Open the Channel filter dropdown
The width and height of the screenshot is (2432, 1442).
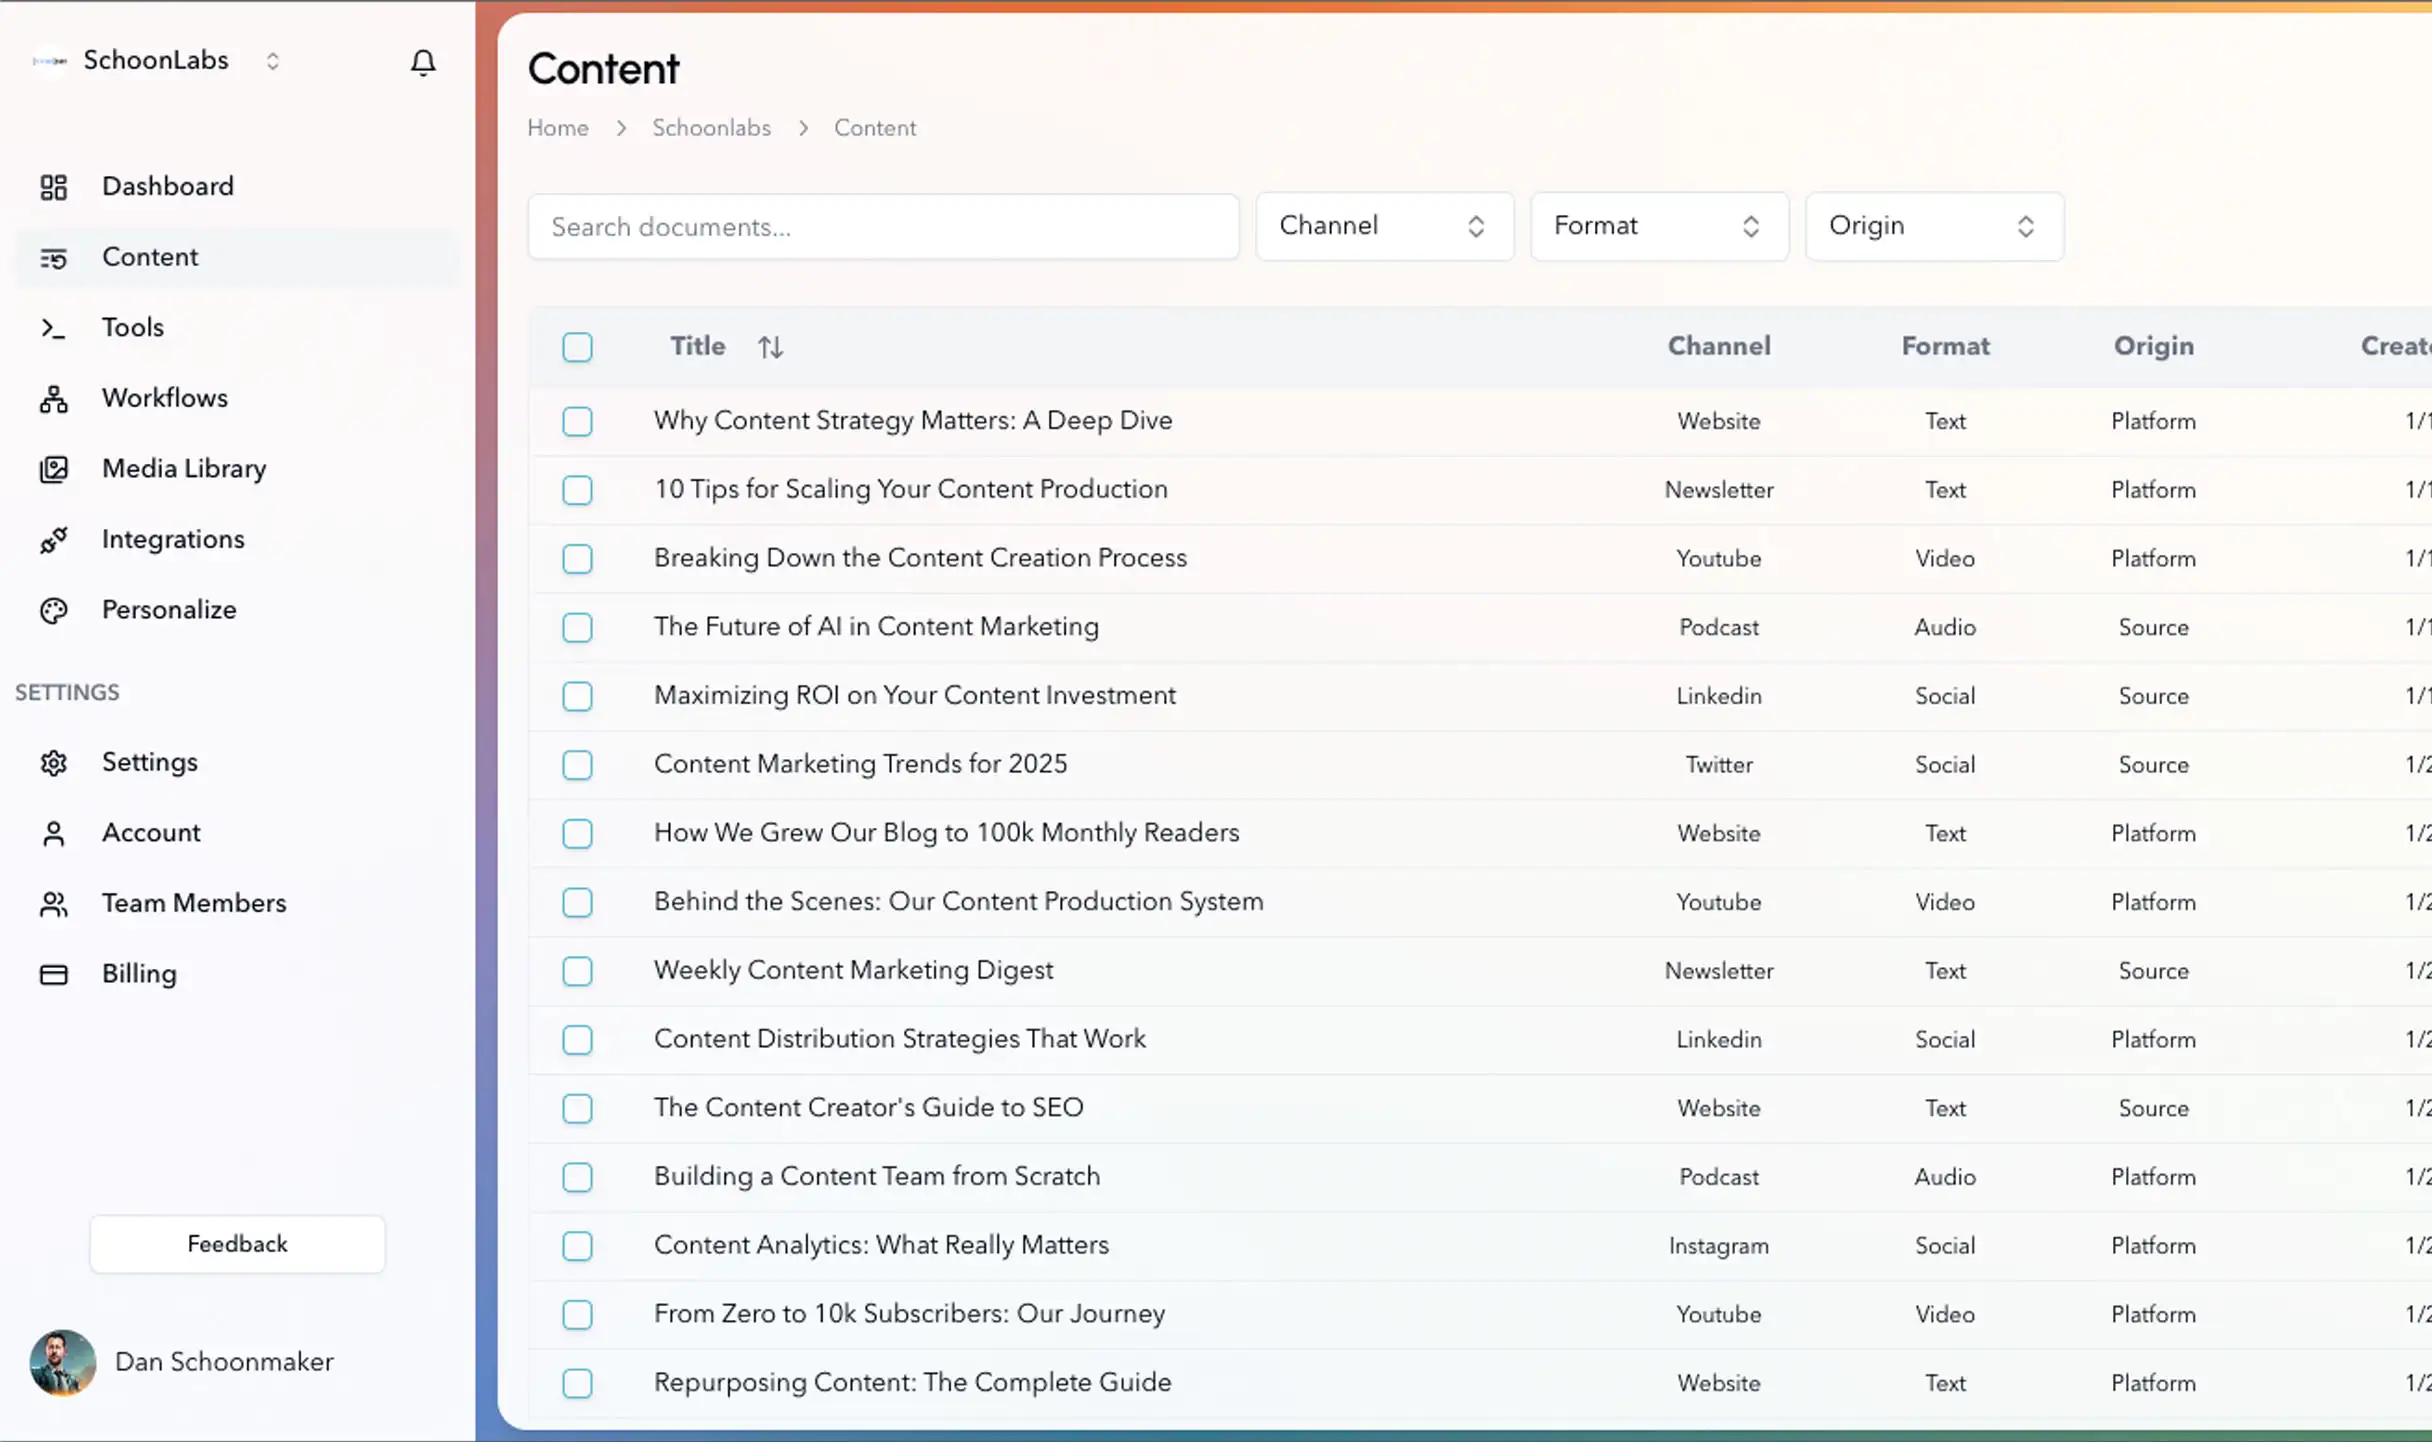tap(1384, 226)
